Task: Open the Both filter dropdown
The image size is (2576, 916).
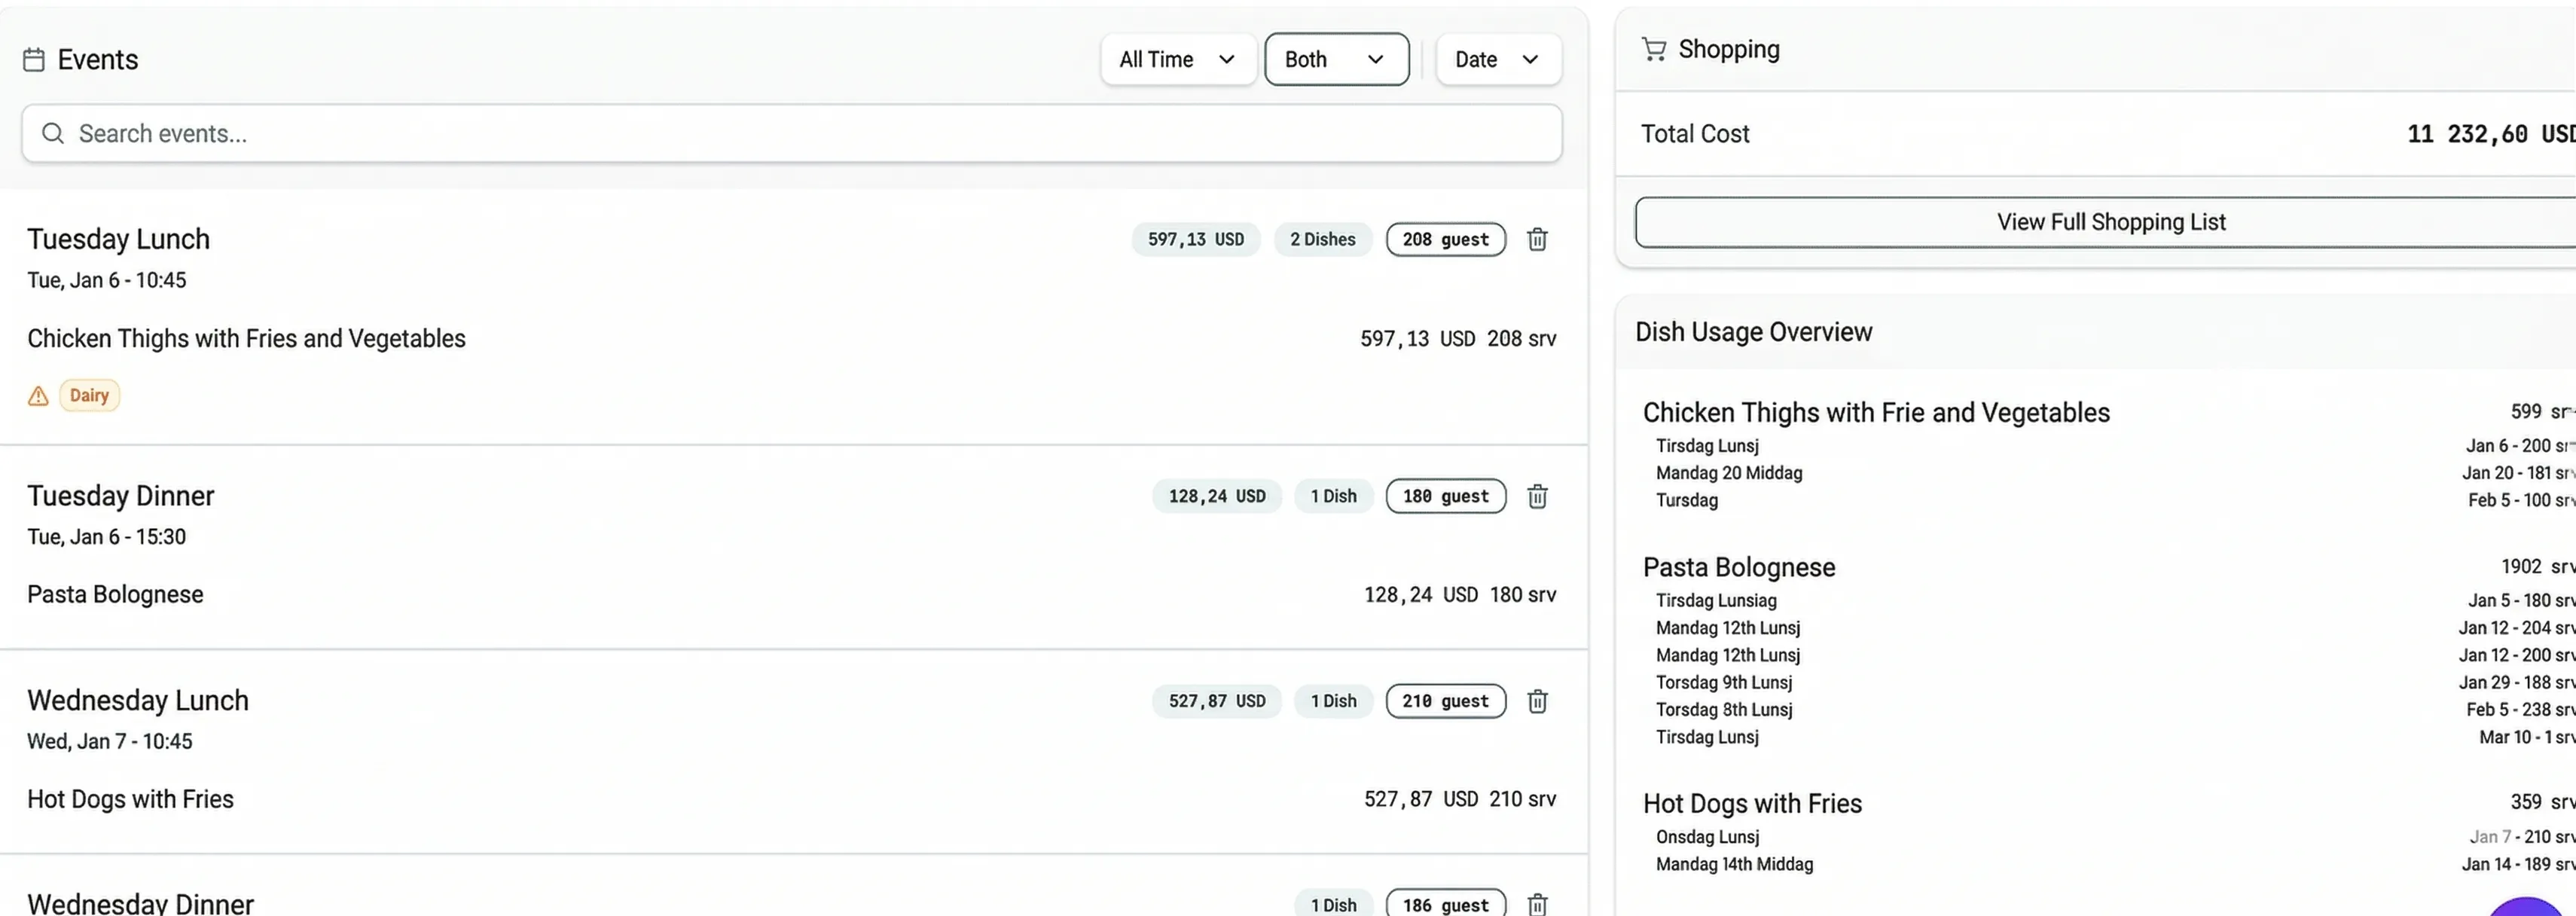Action: tap(1335, 60)
